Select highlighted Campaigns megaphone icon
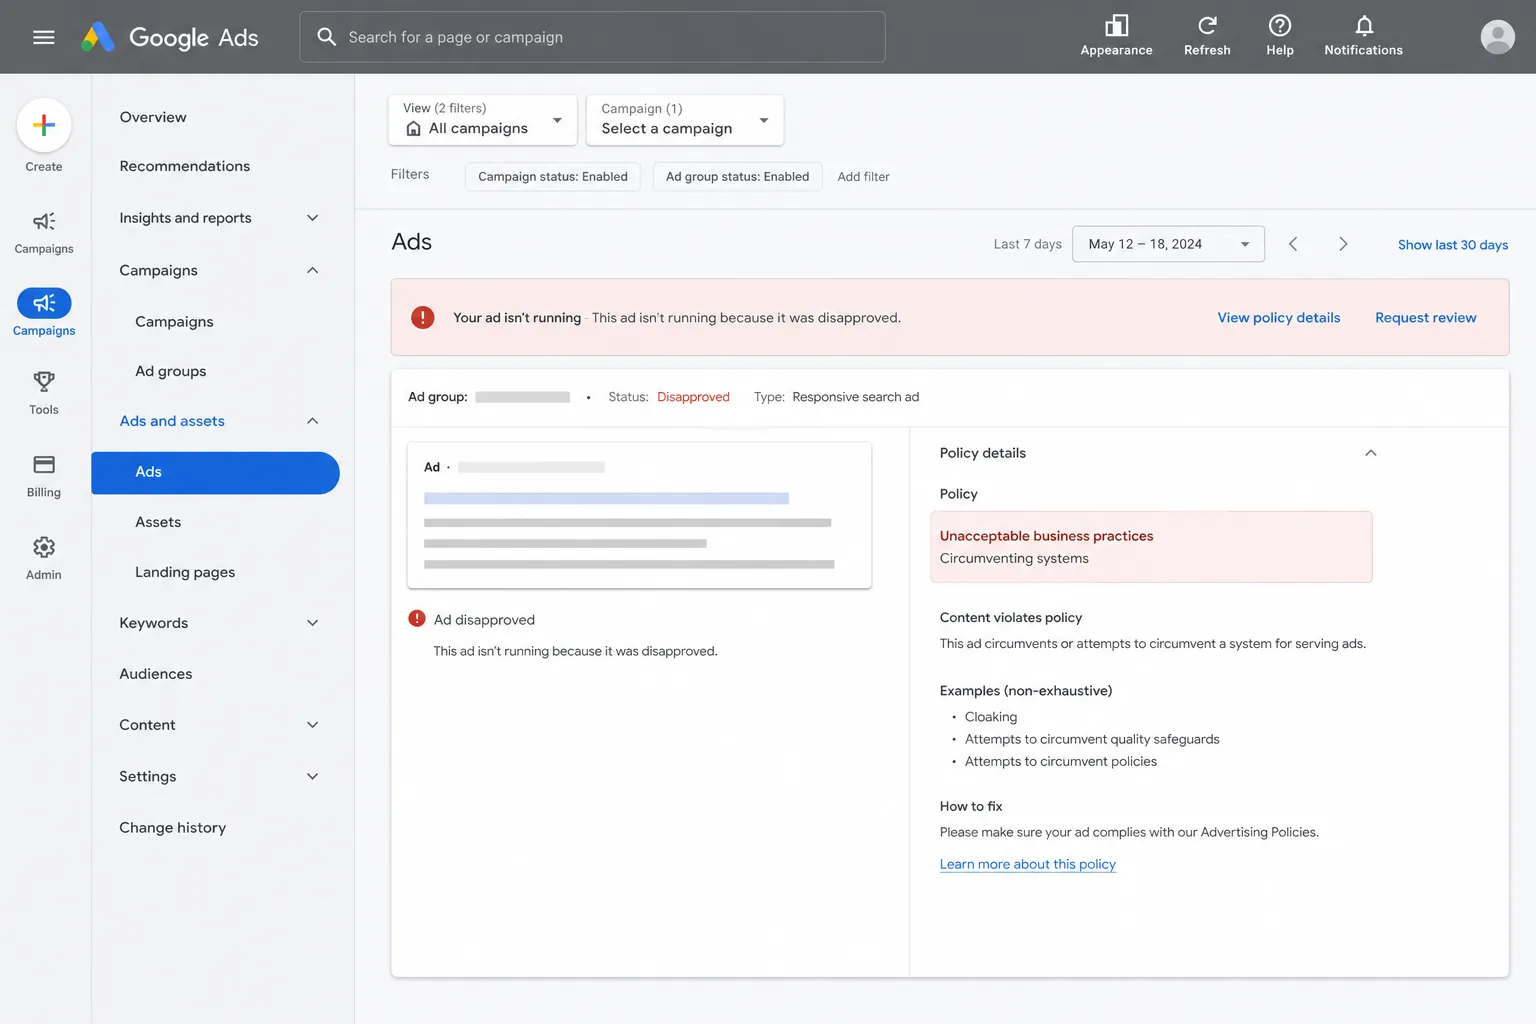Viewport: 1536px width, 1024px height. 44,303
